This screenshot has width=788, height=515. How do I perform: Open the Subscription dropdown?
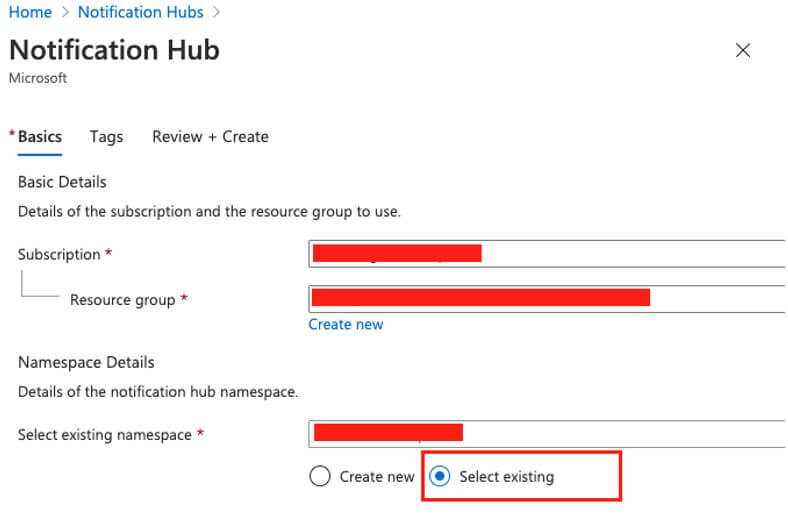coord(547,254)
